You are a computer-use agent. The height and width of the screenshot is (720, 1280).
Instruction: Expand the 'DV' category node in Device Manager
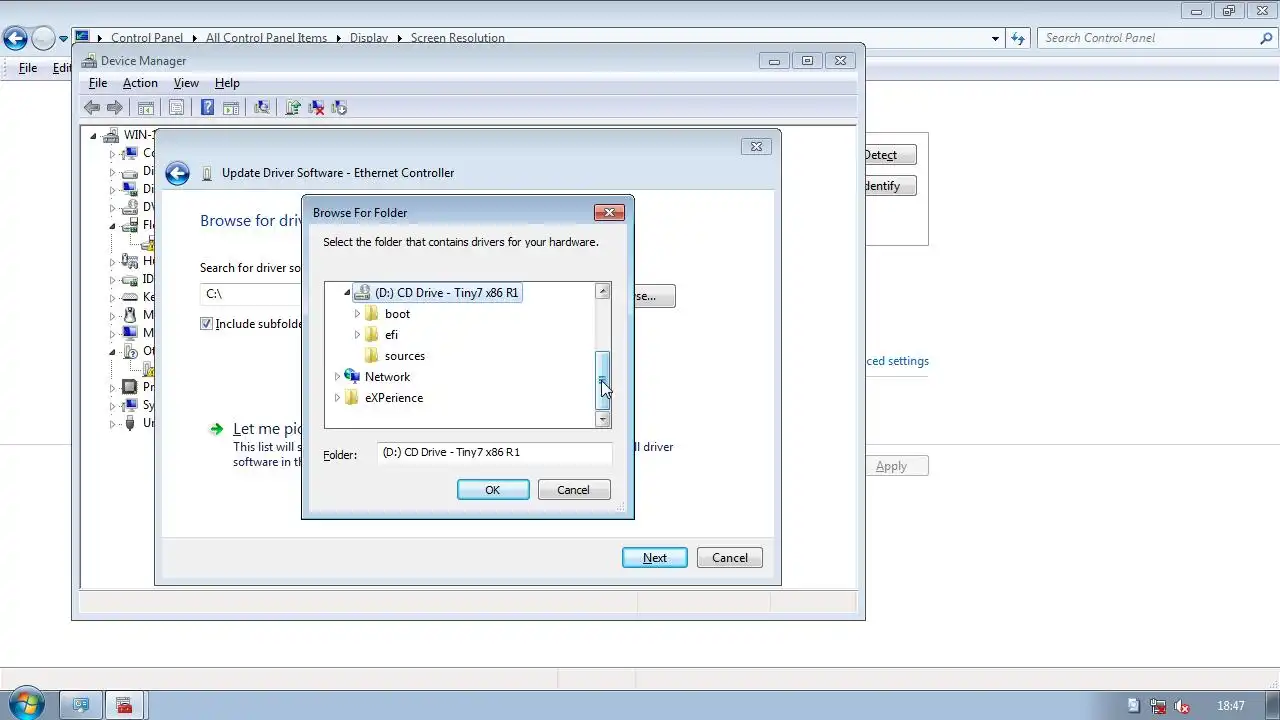click(112, 207)
